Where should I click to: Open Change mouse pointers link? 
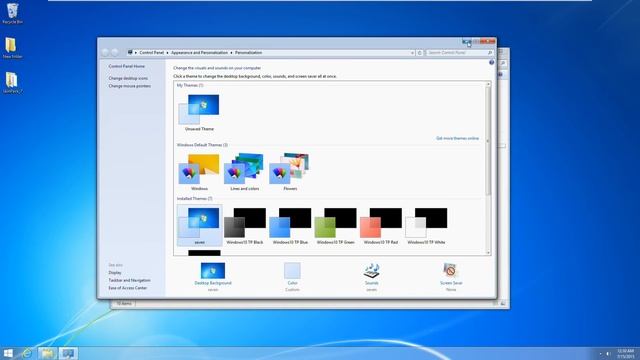point(129,86)
